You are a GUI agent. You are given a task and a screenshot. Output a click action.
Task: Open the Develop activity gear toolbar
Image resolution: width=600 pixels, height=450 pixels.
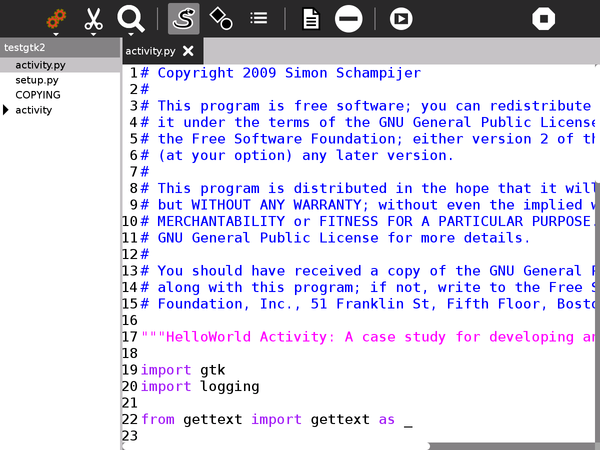click(x=55, y=18)
